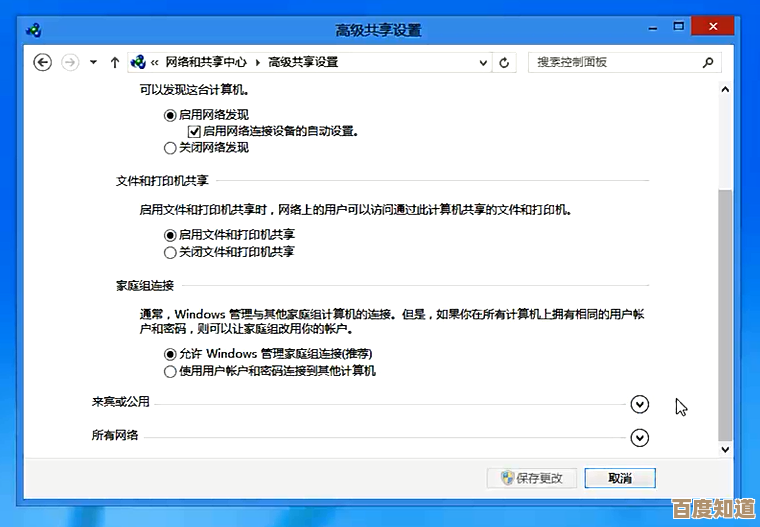Click the Back navigation arrow

(42, 62)
